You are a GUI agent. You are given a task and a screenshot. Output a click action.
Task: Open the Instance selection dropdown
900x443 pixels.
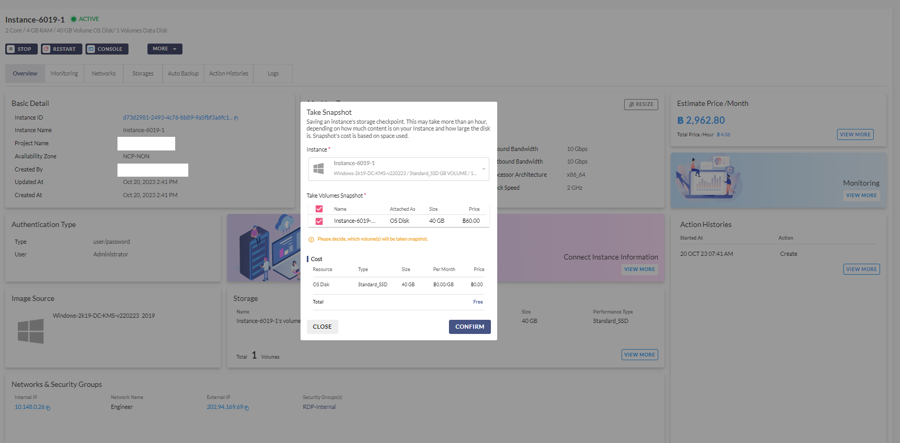click(483, 168)
